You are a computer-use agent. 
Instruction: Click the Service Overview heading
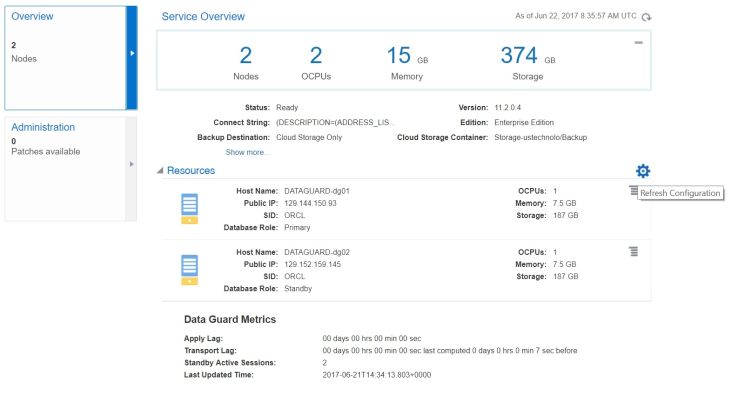pyautogui.click(x=203, y=17)
